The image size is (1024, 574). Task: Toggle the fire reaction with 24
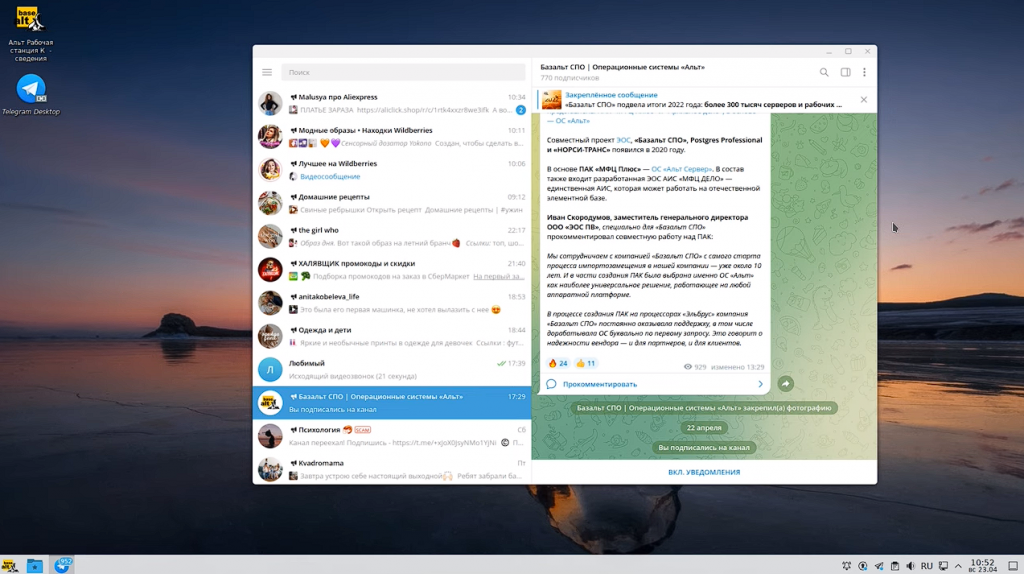(x=558, y=363)
